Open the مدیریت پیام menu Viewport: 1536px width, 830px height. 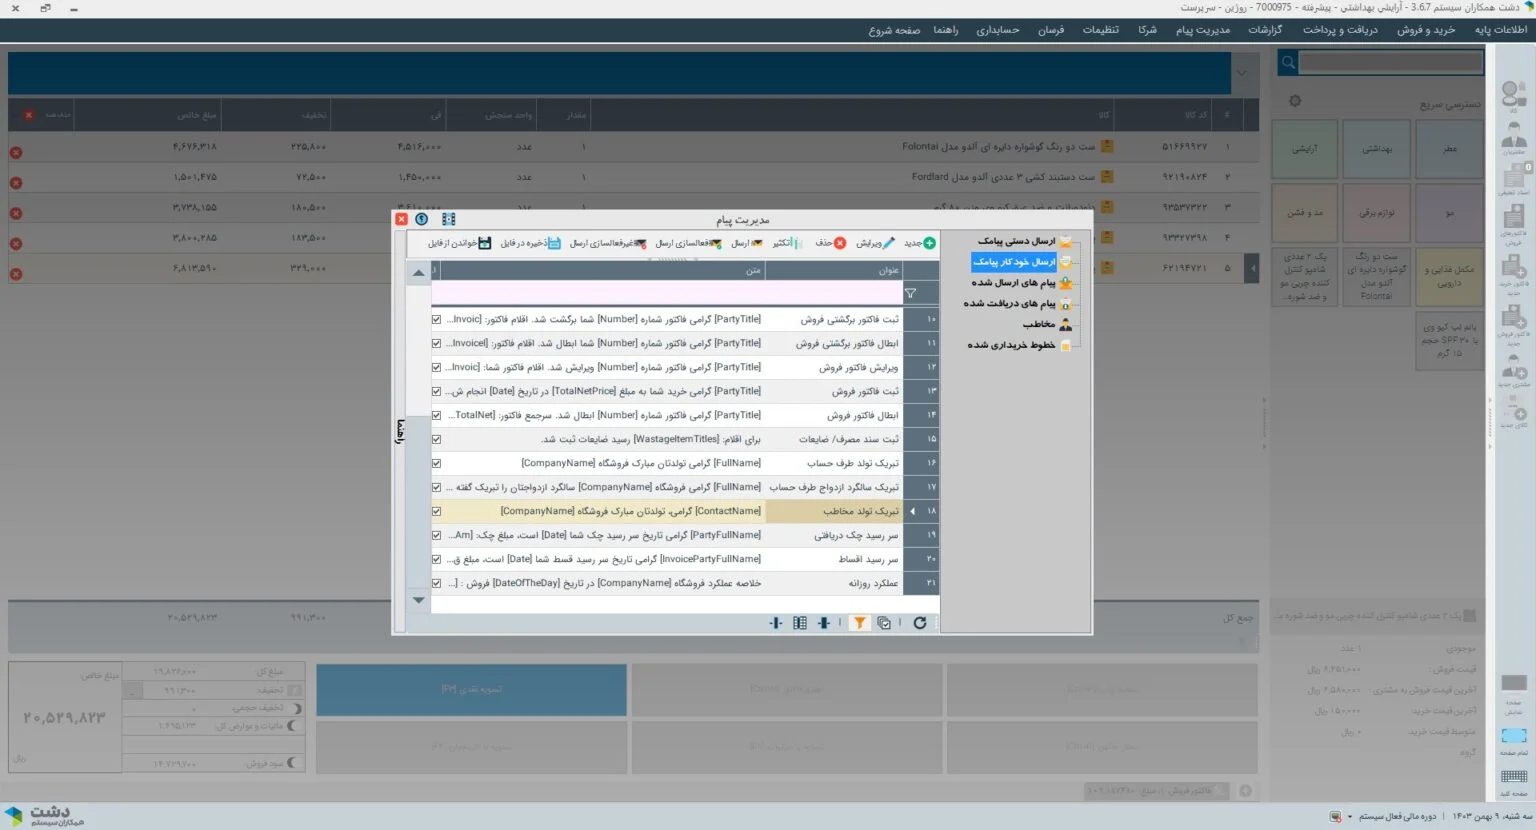point(1203,30)
